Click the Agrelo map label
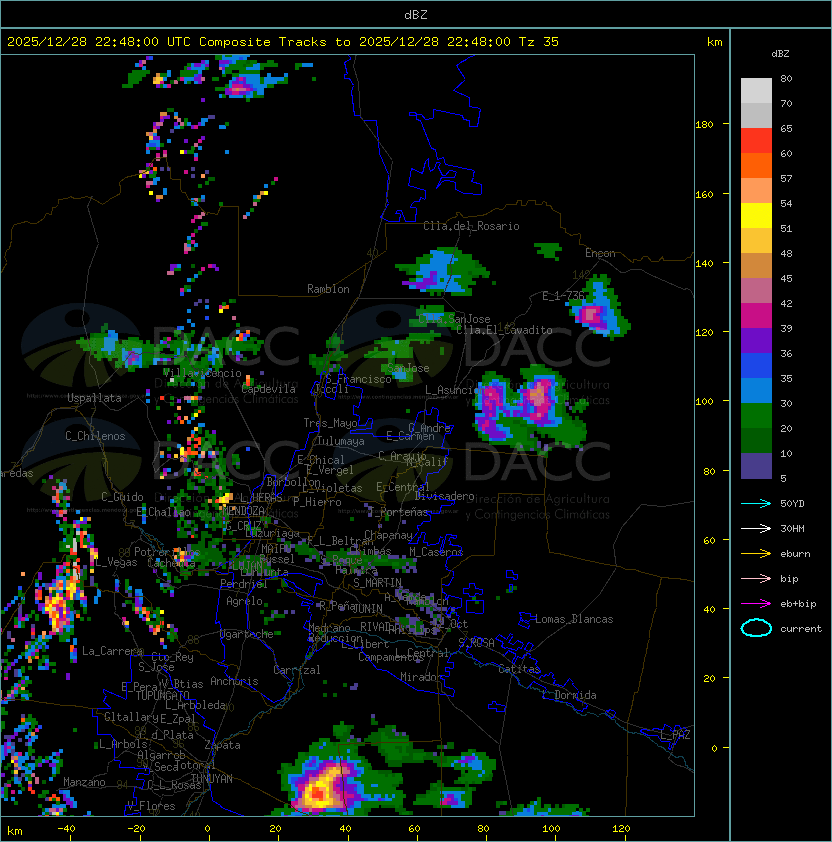 click(x=244, y=601)
